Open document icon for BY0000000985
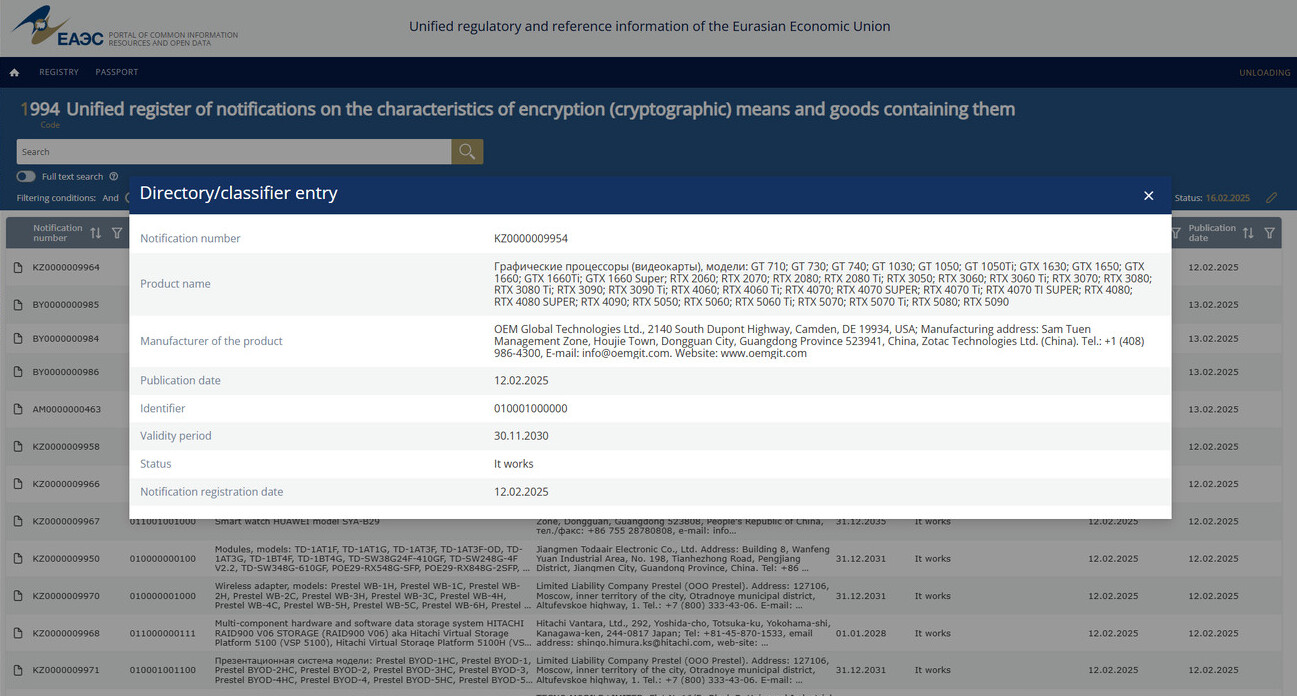This screenshot has height=696, width=1297. click(18, 305)
